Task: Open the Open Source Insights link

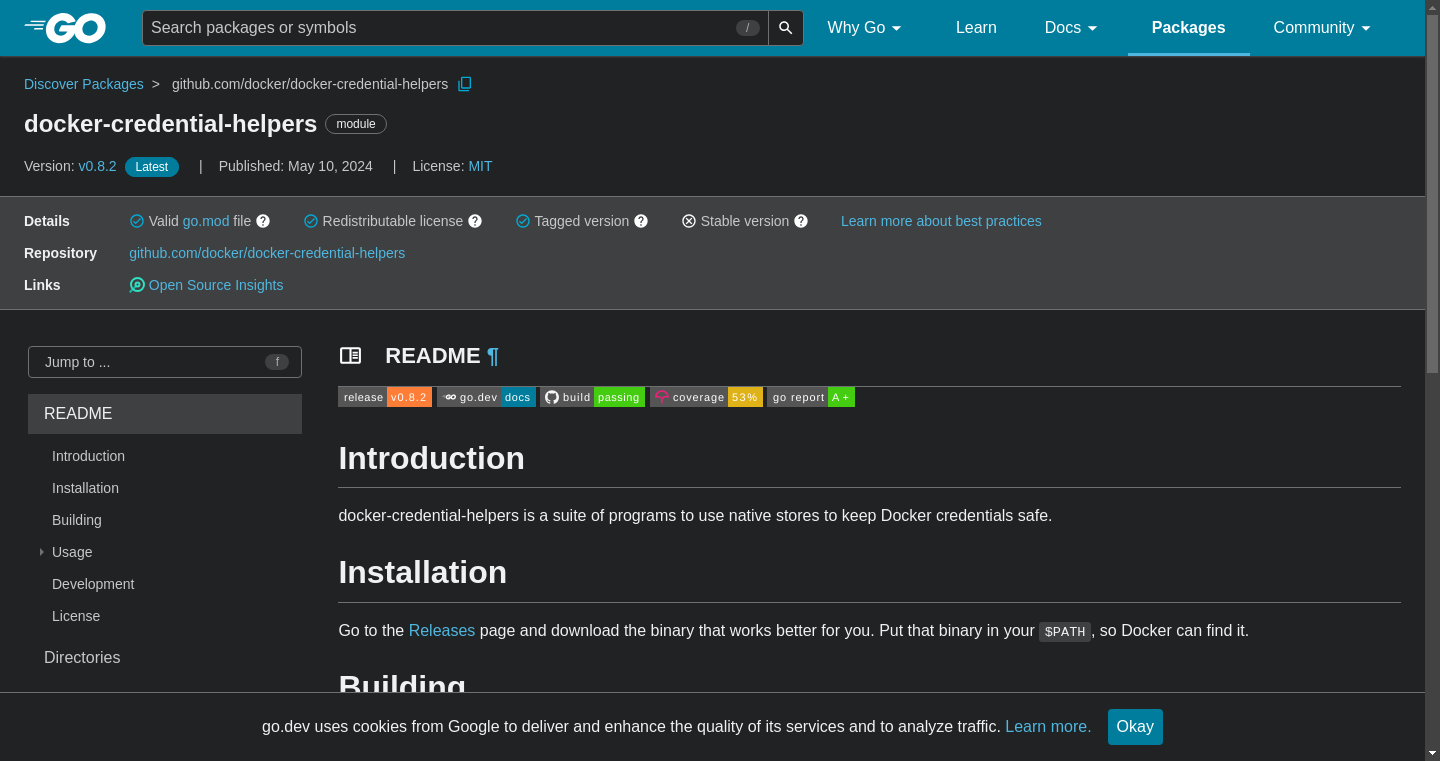Action: [216, 285]
